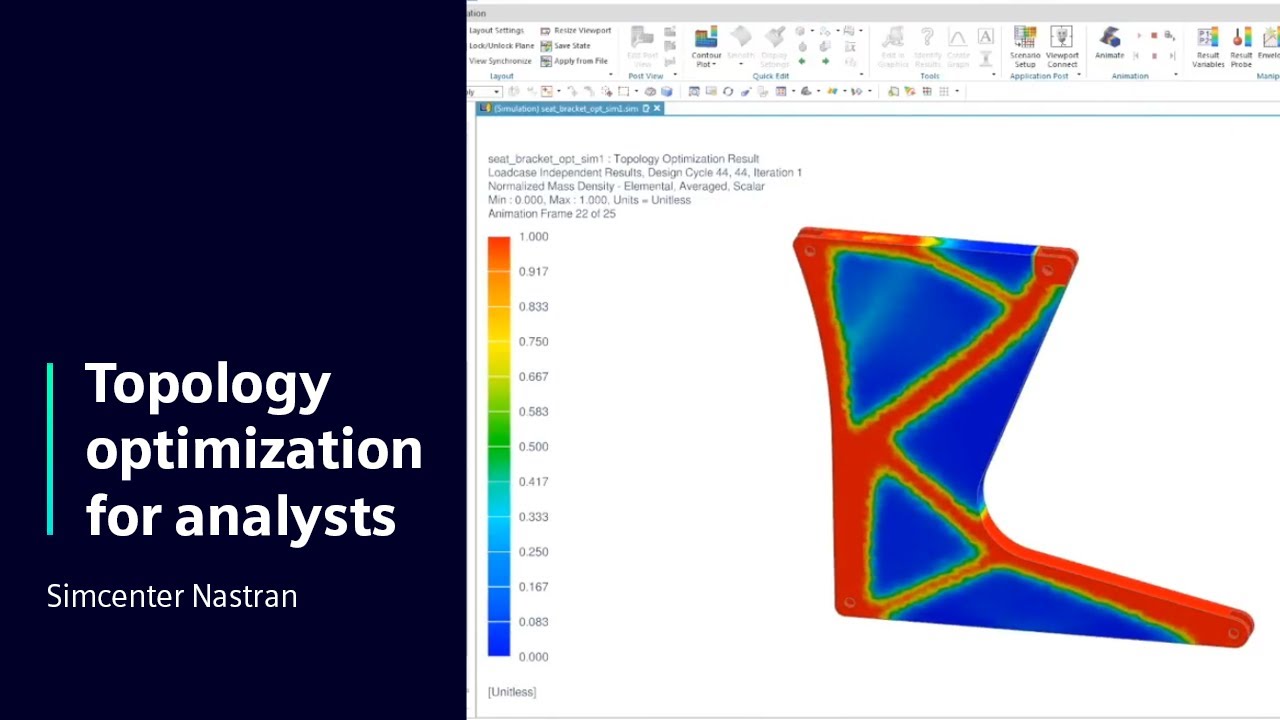Screen dimensions: 1280x720
Task: Open Layout Settings
Action: [496, 31]
